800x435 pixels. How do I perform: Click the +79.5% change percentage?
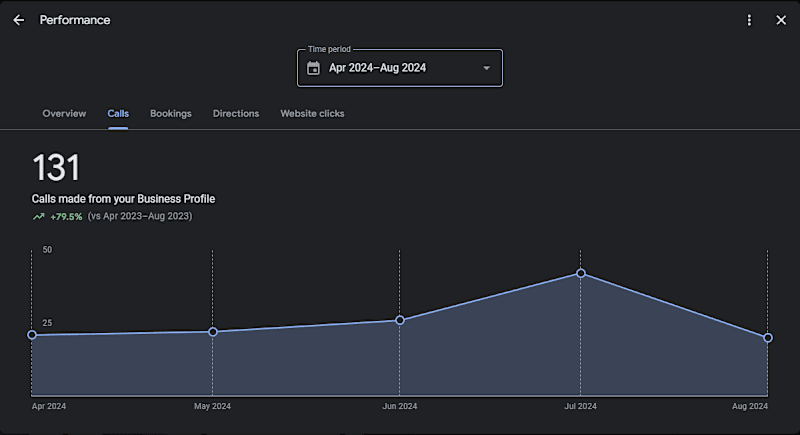66,217
